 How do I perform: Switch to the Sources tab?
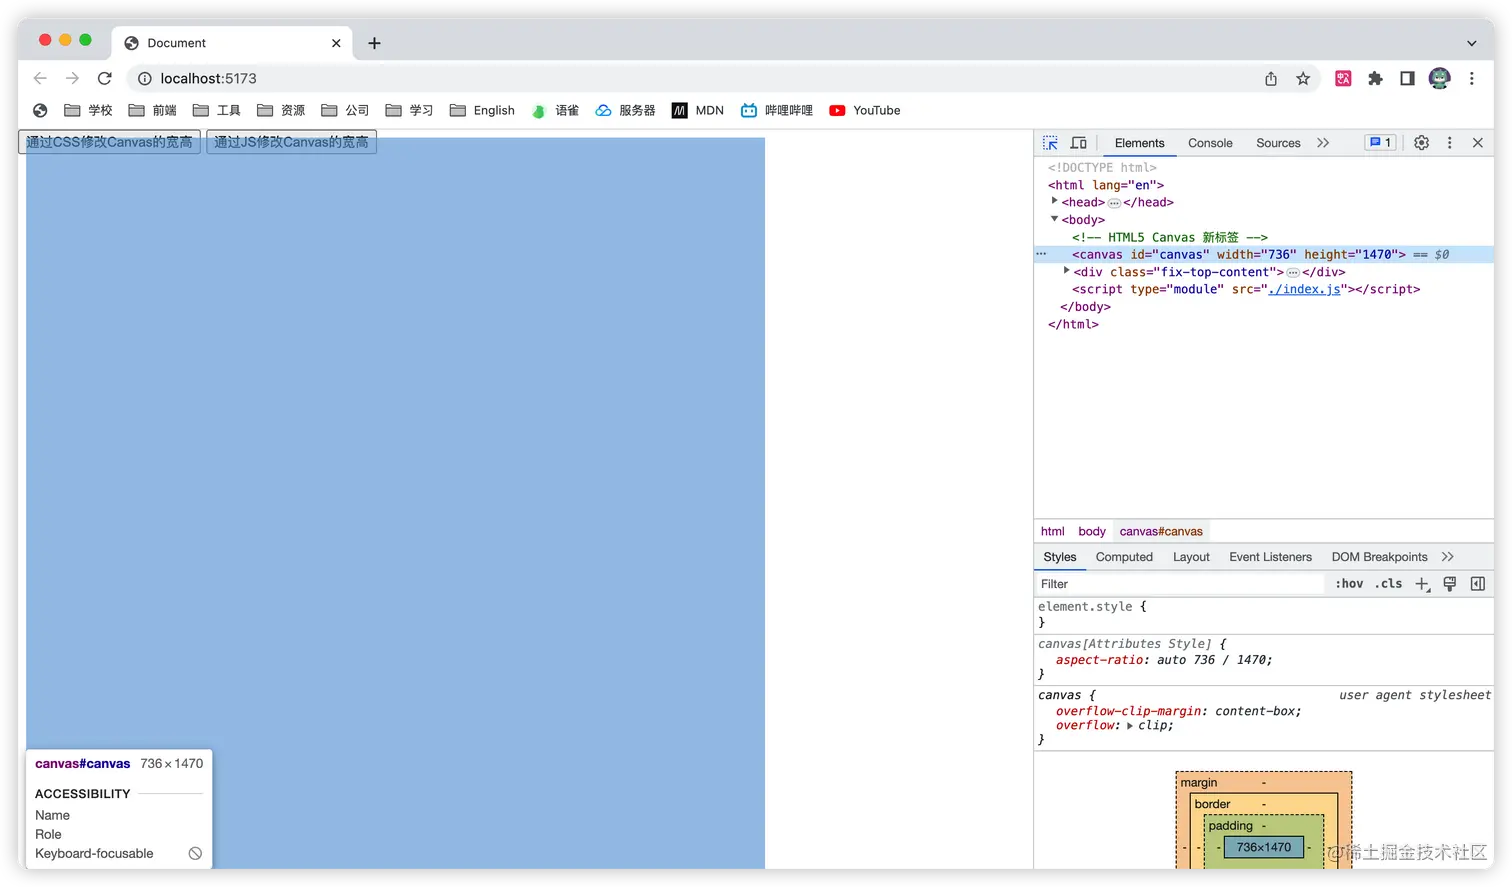tap(1278, 143)
